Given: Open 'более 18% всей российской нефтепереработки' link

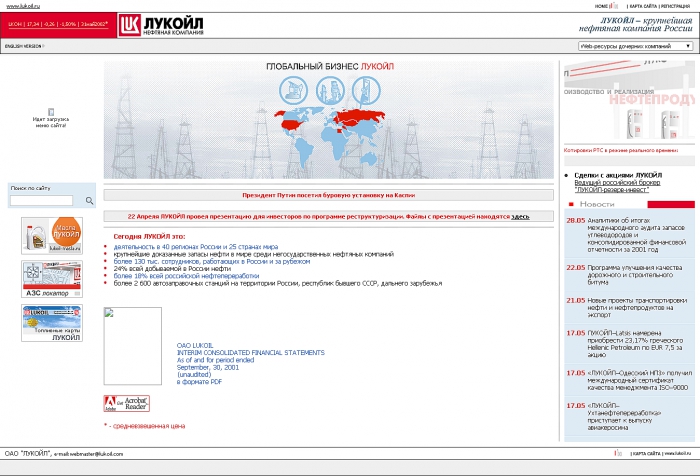Looking at the screenshot, I should click(x=186, y=276).
